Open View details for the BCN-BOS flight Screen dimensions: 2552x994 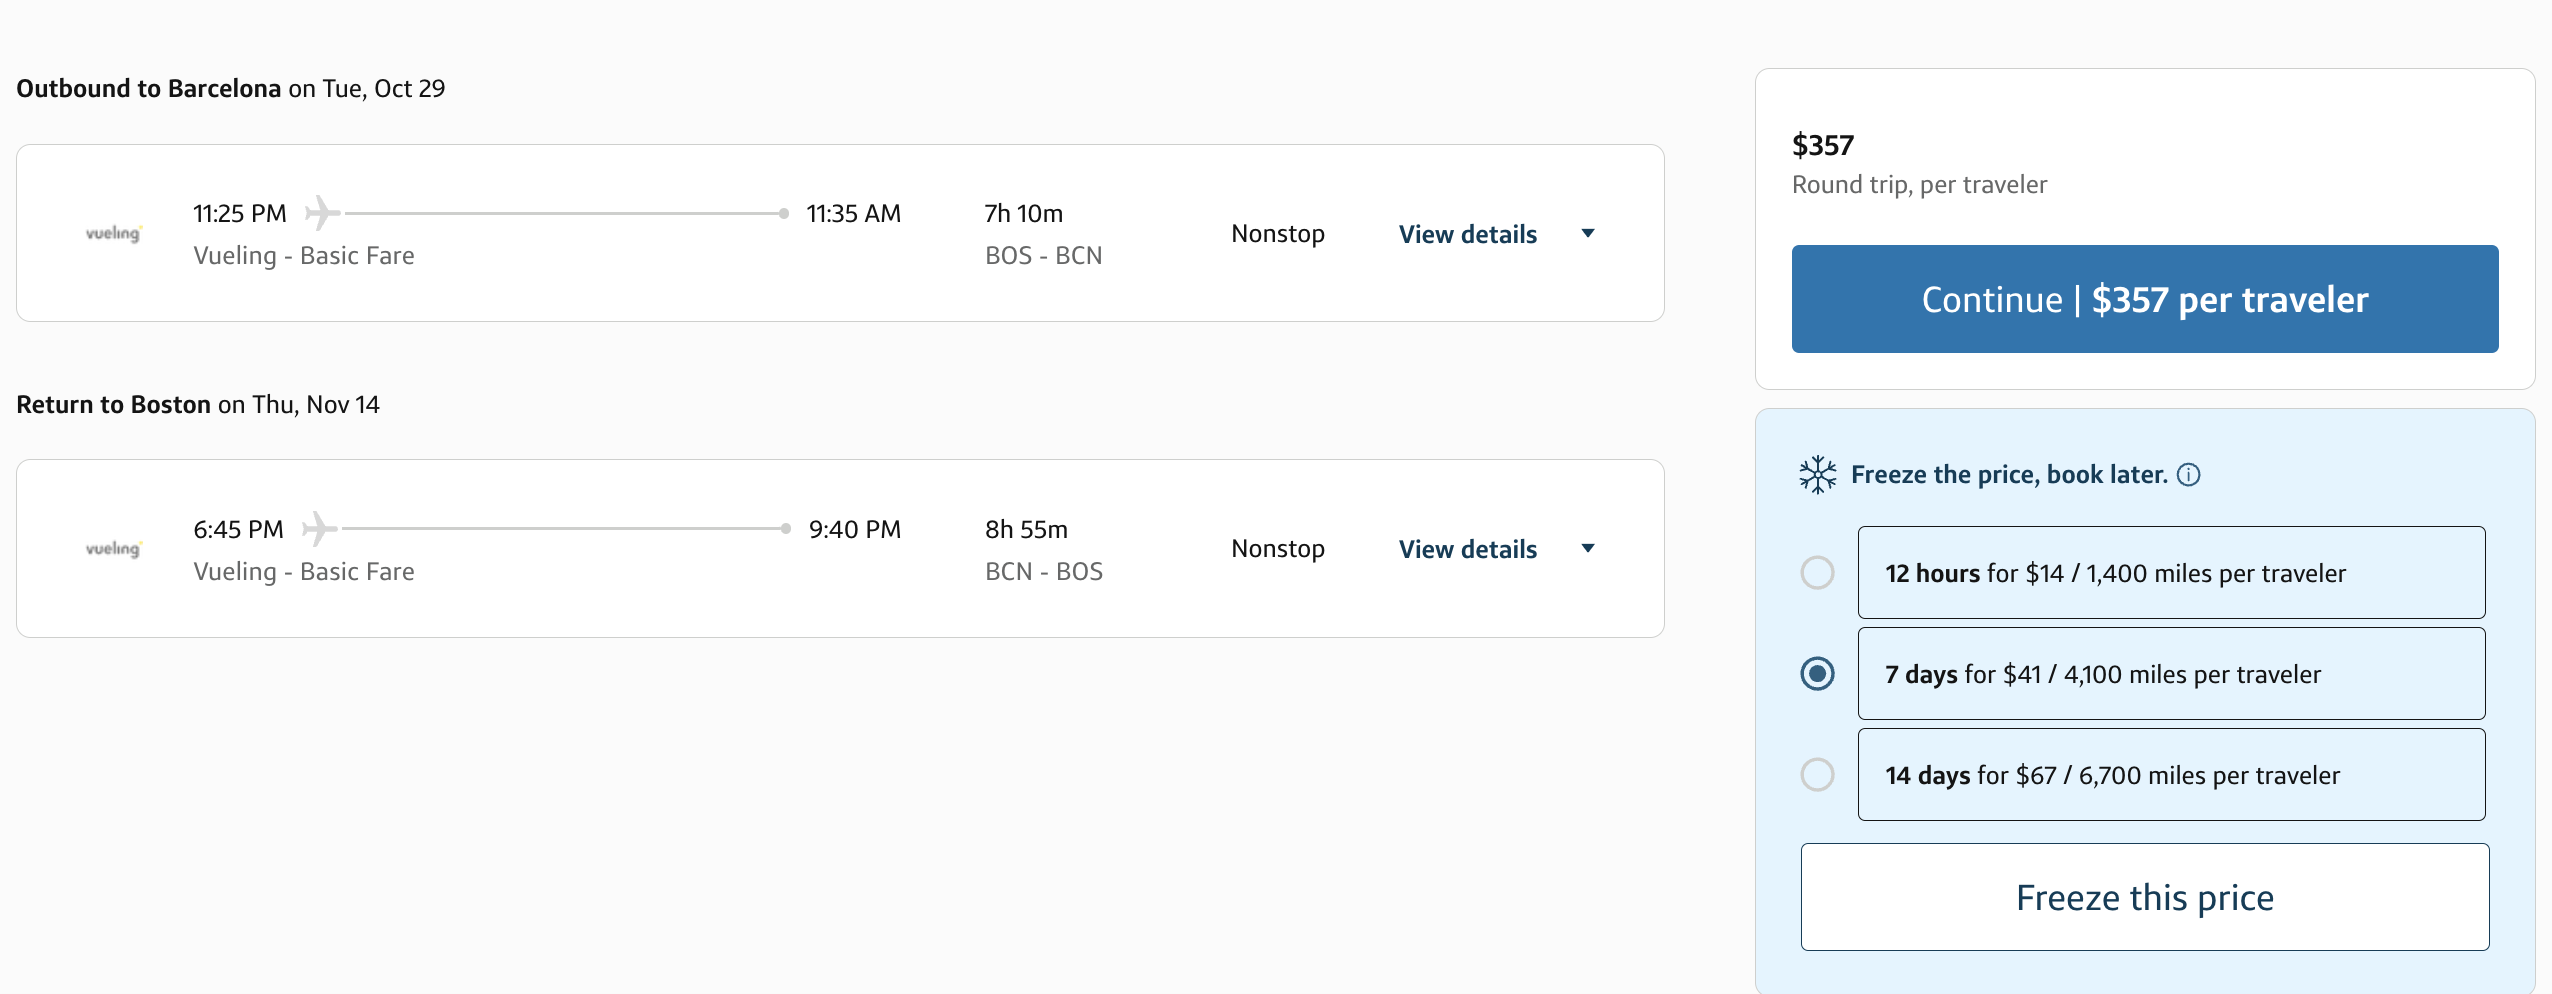point(1467,548)
